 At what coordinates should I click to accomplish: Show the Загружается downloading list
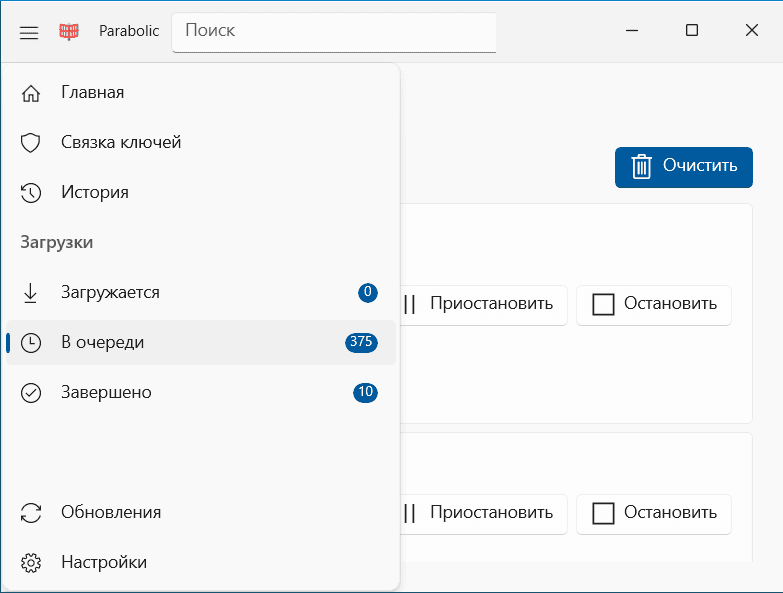(x=110, y=293)
